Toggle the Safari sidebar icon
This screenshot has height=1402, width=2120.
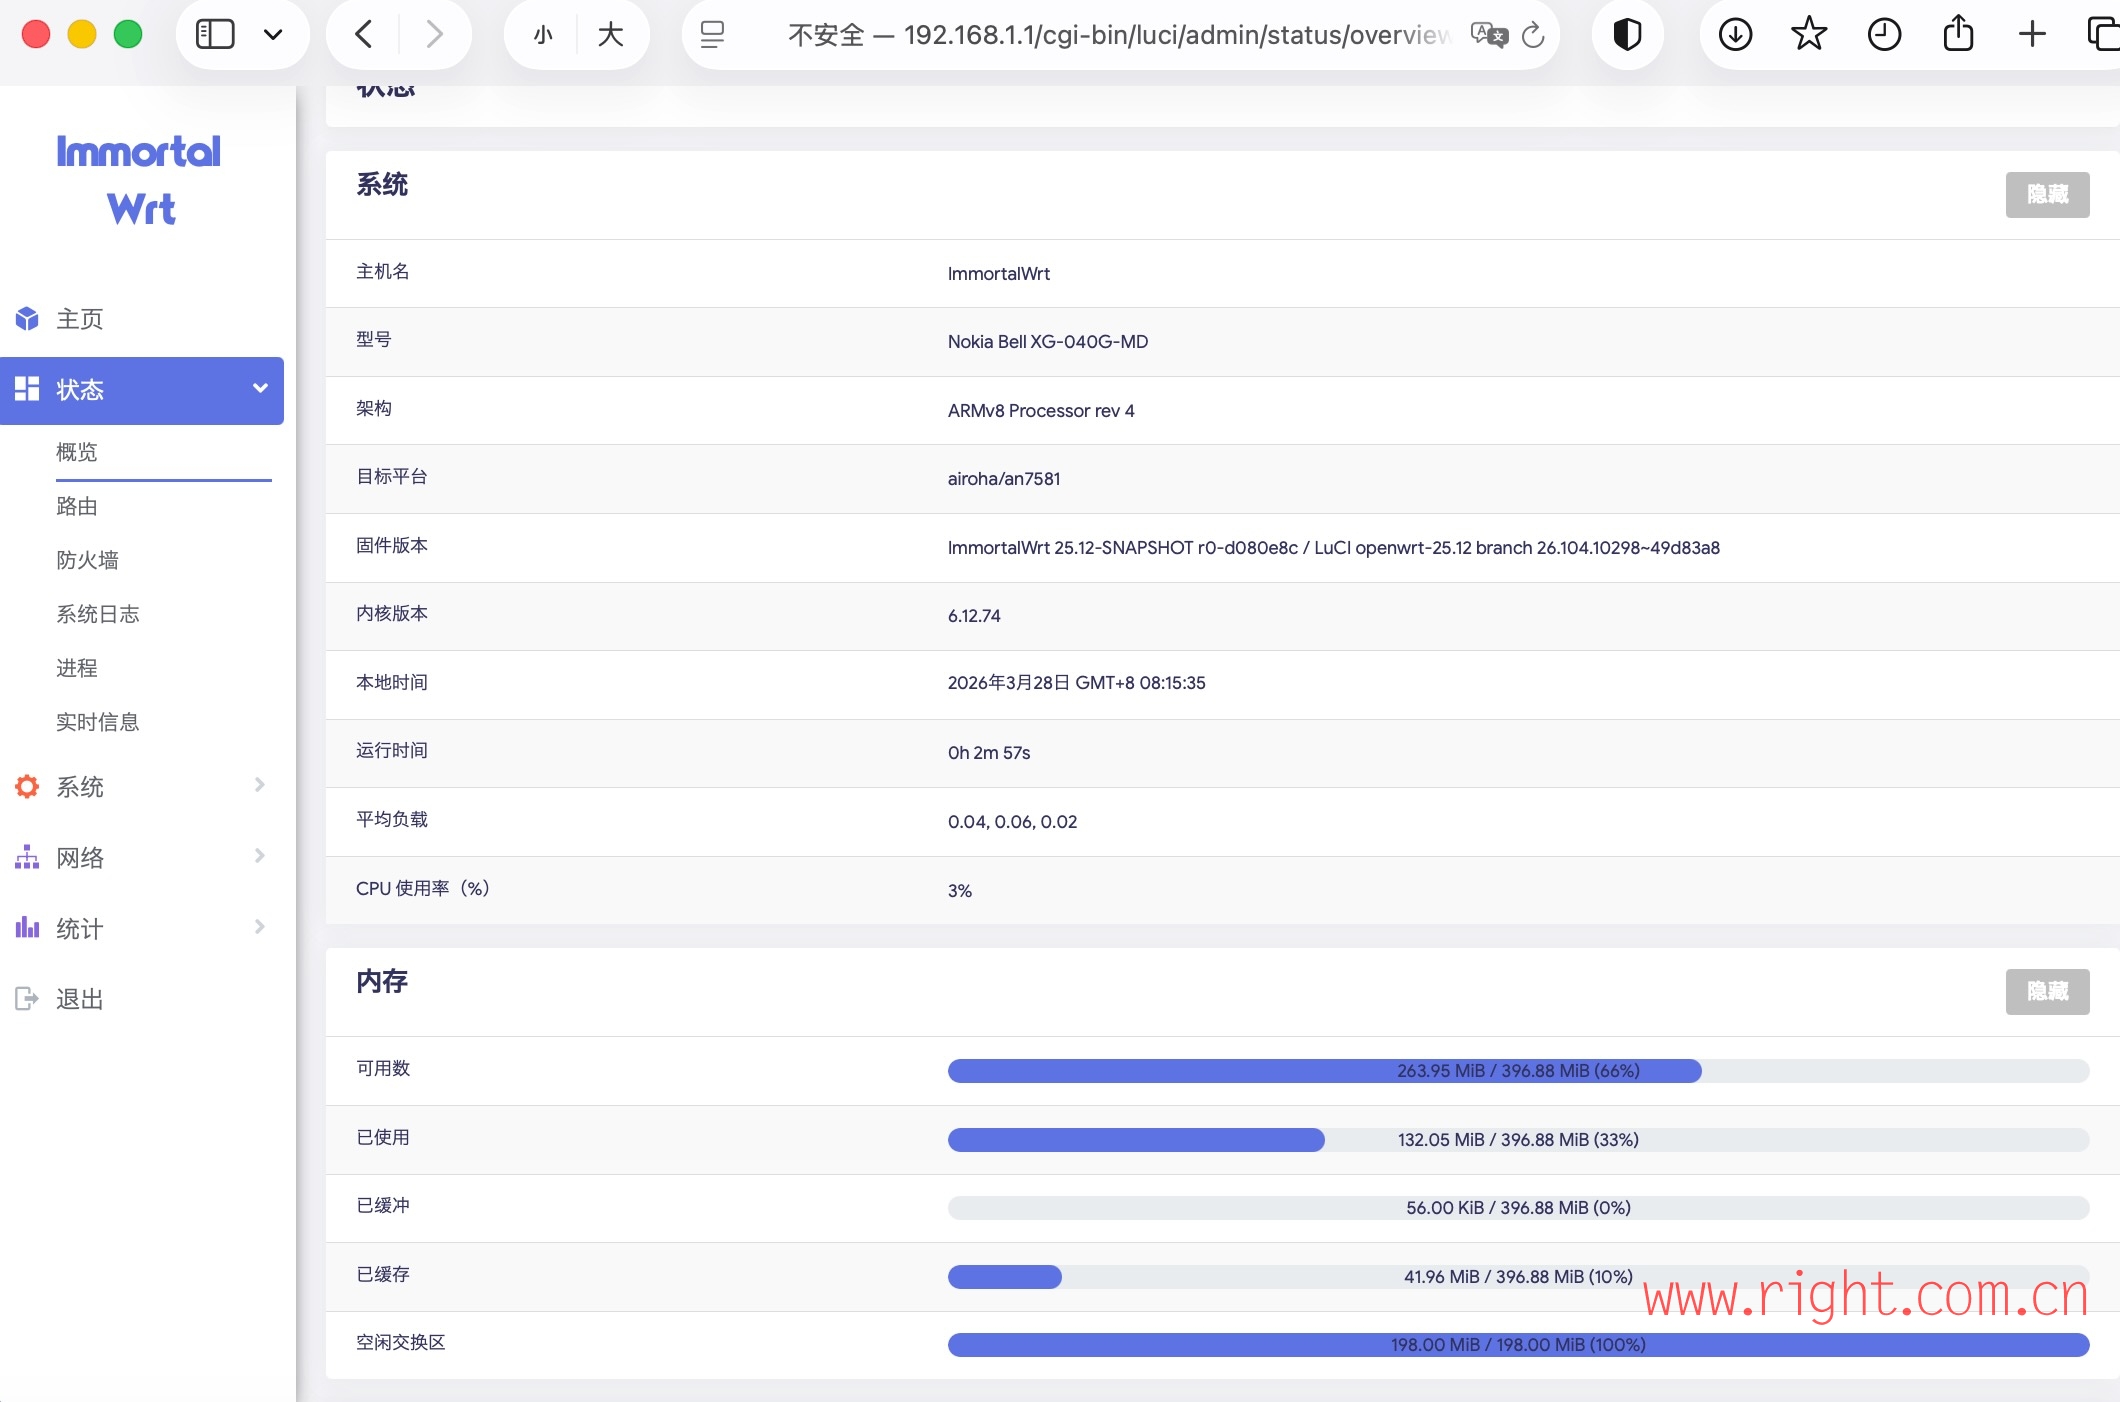215,35
